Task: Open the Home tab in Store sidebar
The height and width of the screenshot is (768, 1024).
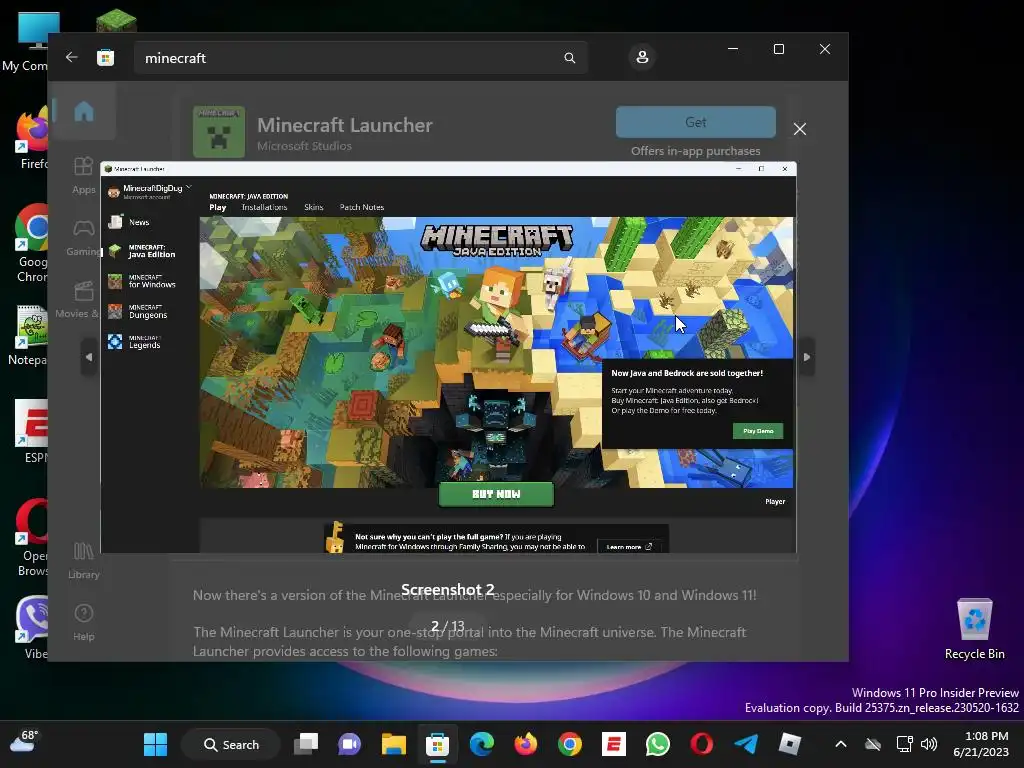Action: pyautogui.click(x=84, y=112)
